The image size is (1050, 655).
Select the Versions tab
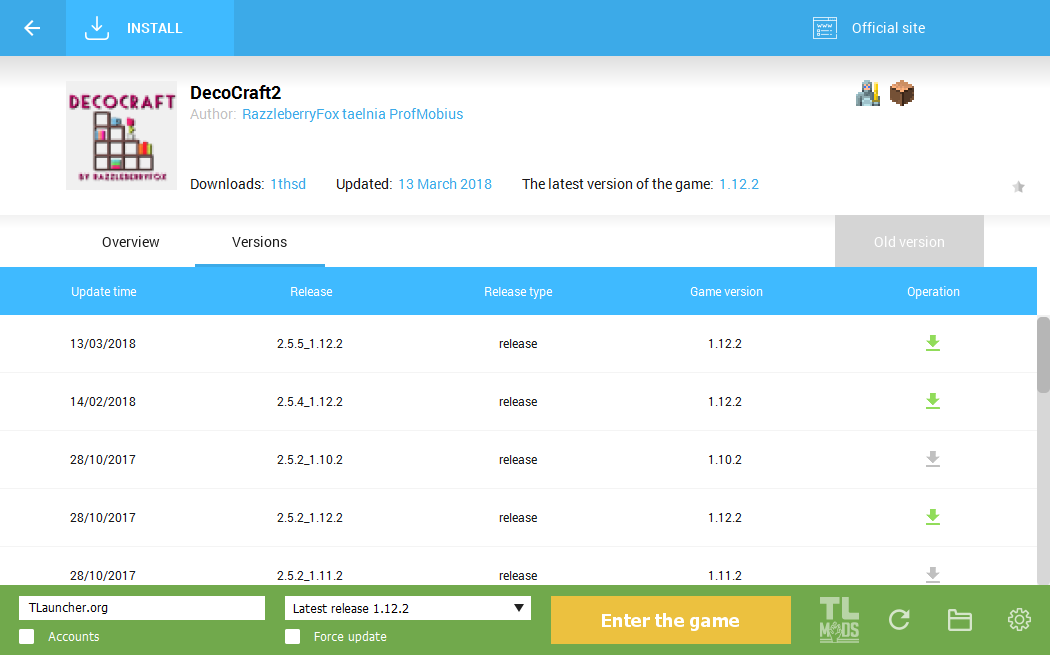[260, 242]
